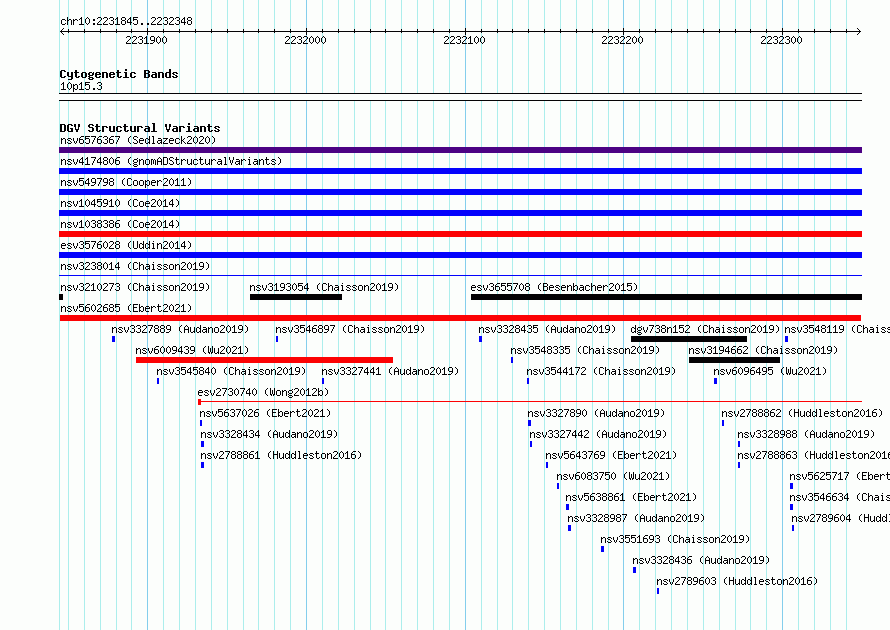Click nsv5638861 (Ebert2021) label
This screenshot has width=890, height=630.
pos(631,497)
